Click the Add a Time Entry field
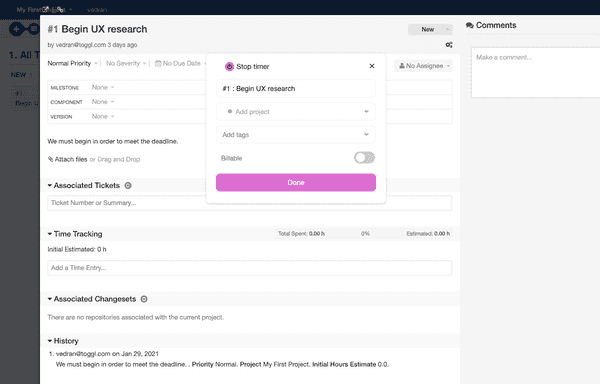The width and height of the screenshot is (600, 384). click(249, 268)
